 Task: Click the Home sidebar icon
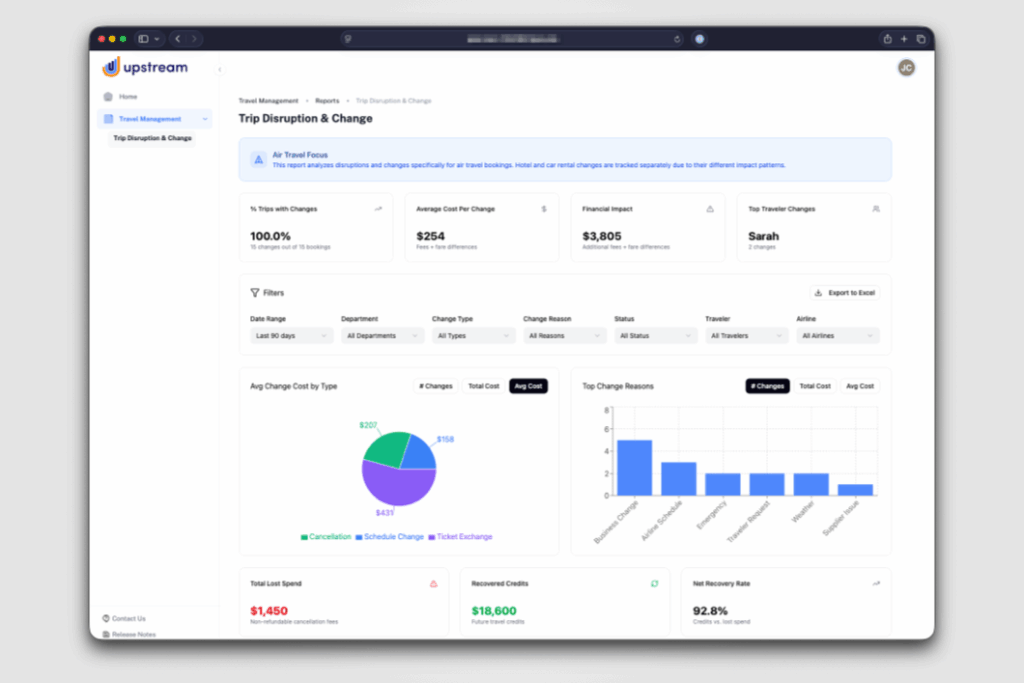[x=108, y=97]
